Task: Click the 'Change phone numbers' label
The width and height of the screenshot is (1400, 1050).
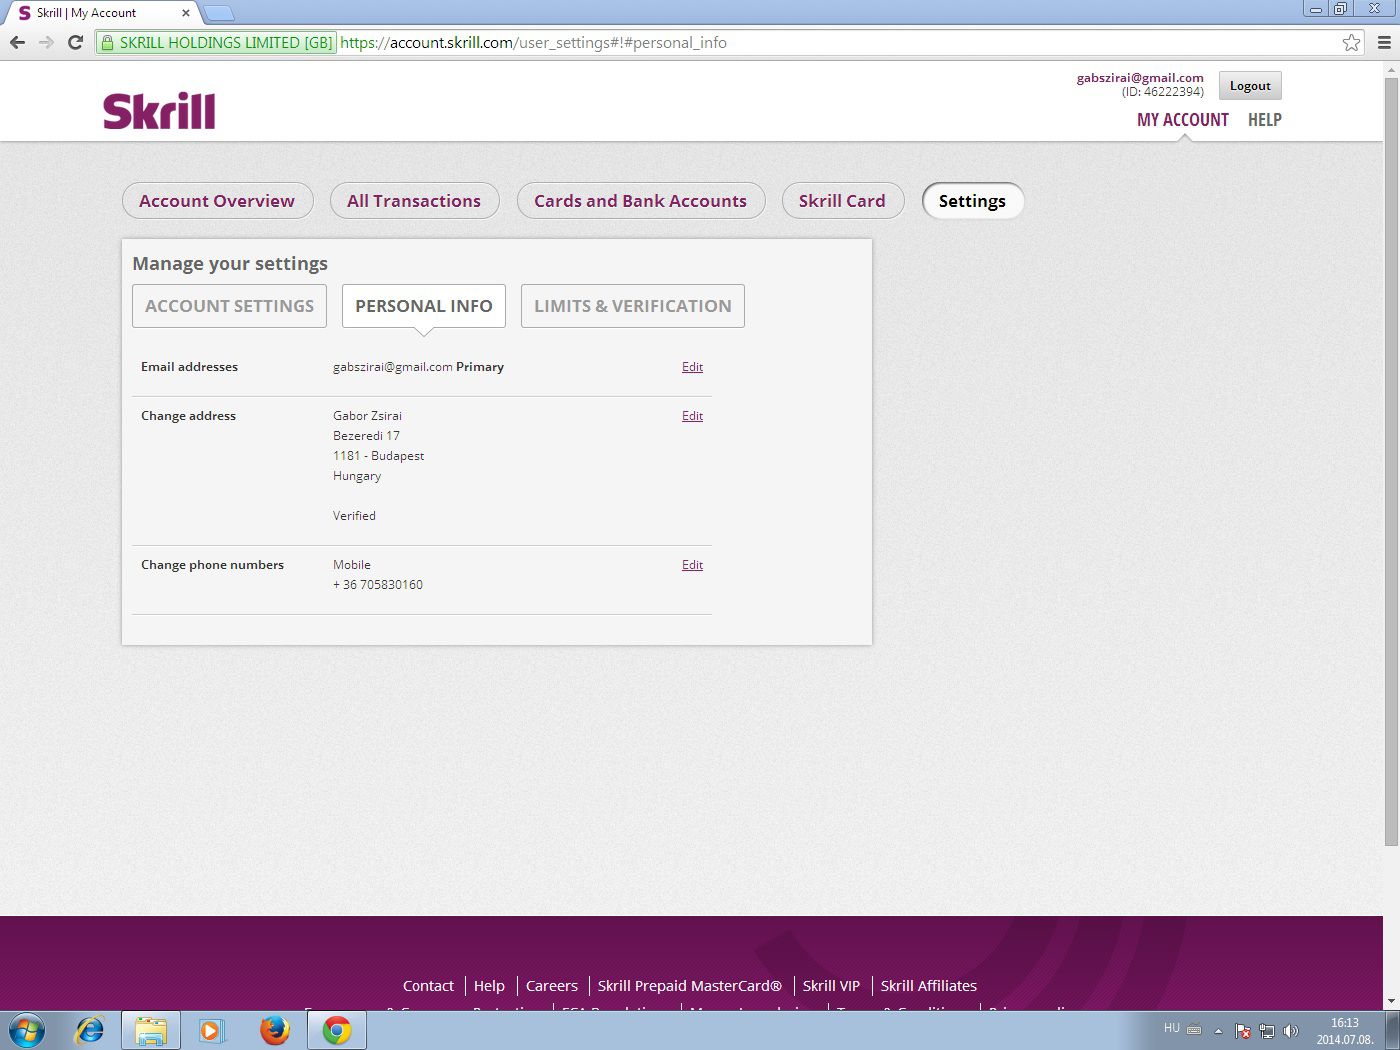Action: (212, 565)
